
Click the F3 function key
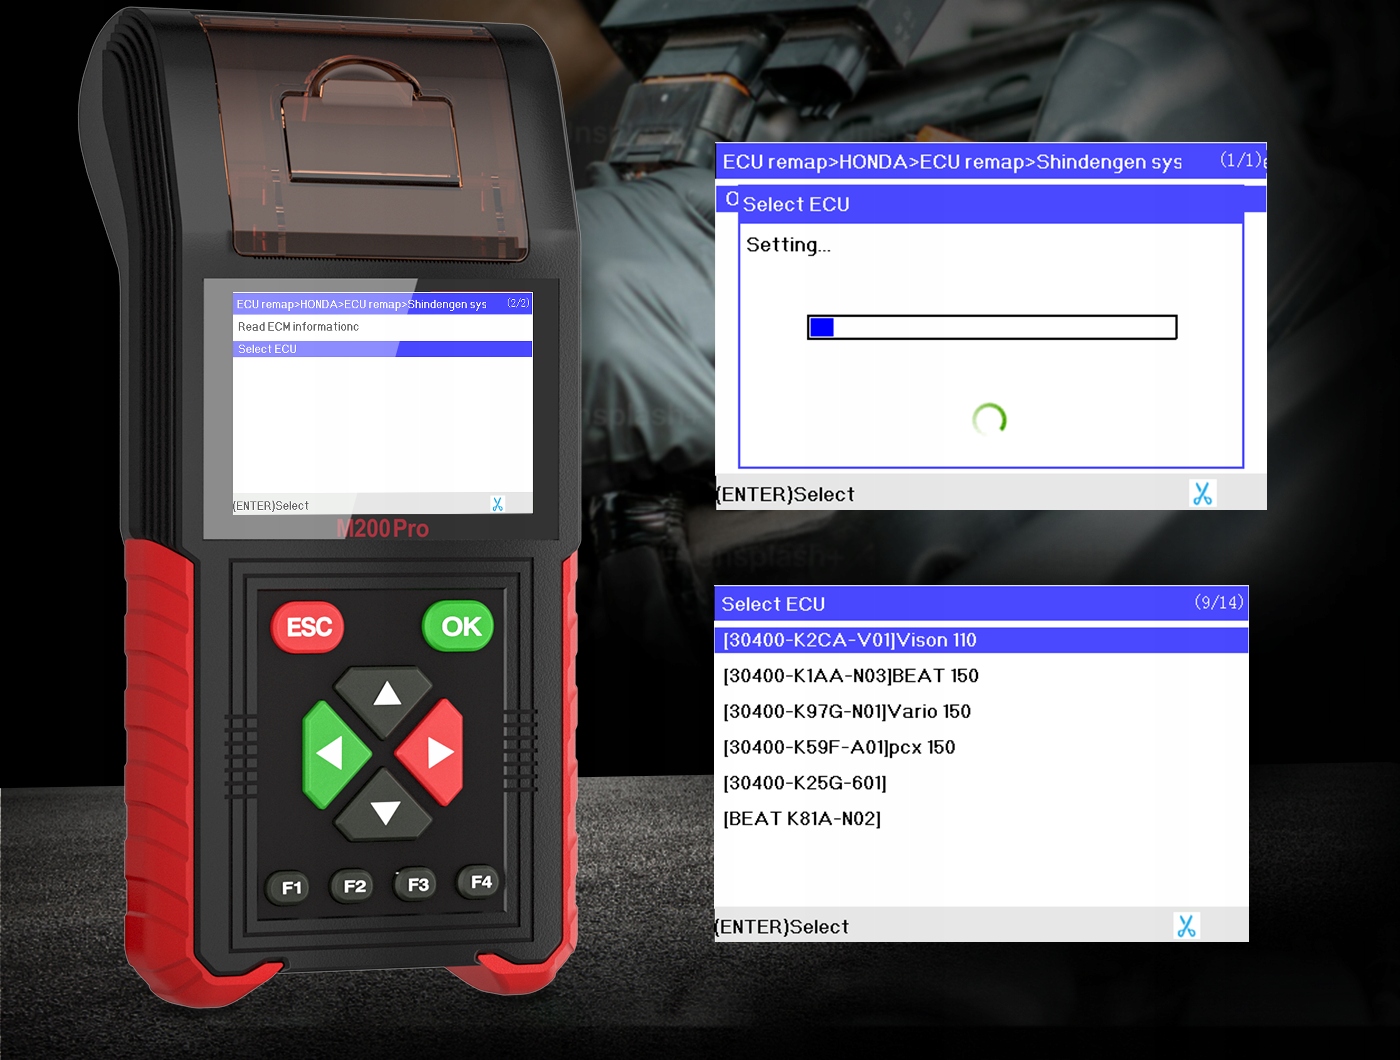(x=417, y=884)
